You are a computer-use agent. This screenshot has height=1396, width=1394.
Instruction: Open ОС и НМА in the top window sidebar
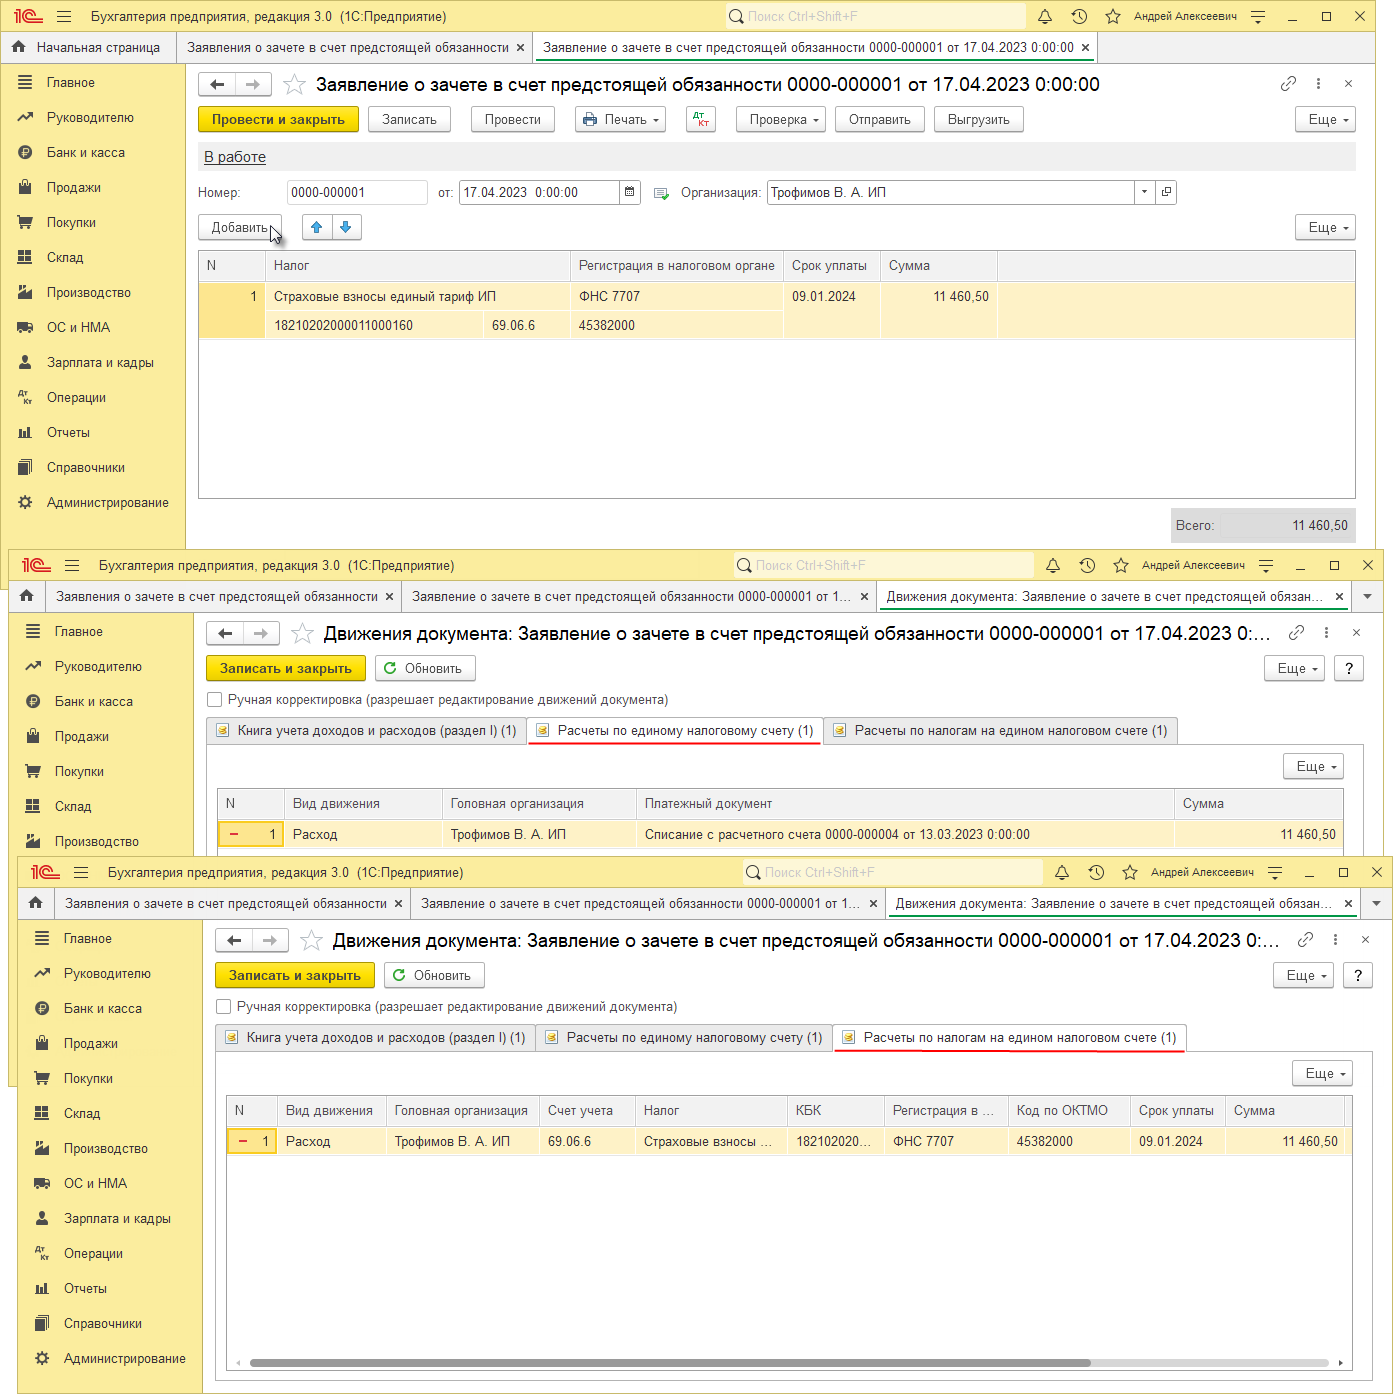coord(78,328)
